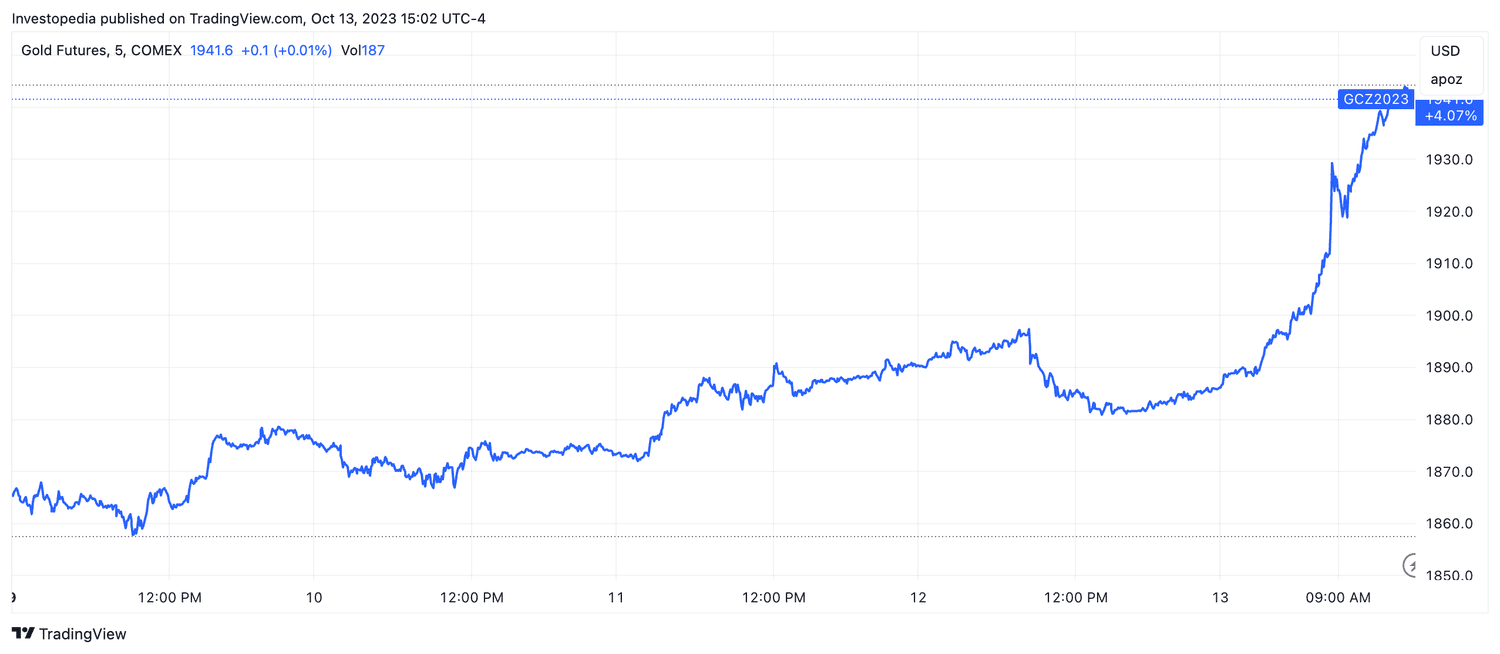Click the +4.07% price scale label

(1450, 116)
